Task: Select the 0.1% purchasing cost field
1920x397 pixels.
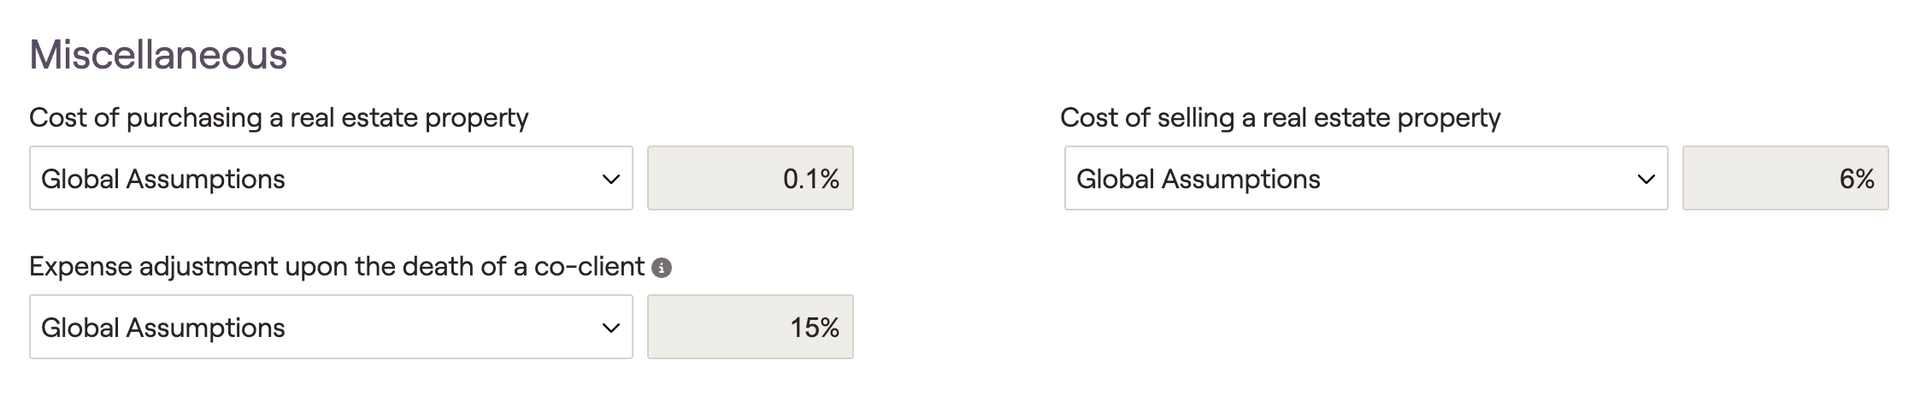Action: 750,178
